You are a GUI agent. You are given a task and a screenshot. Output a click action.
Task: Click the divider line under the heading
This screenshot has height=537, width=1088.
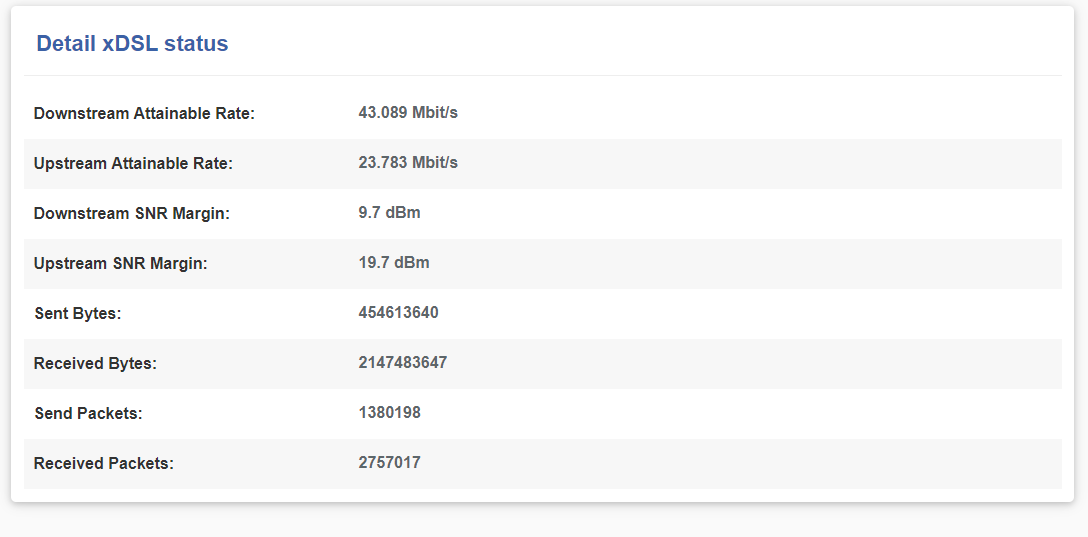(542, 76)
